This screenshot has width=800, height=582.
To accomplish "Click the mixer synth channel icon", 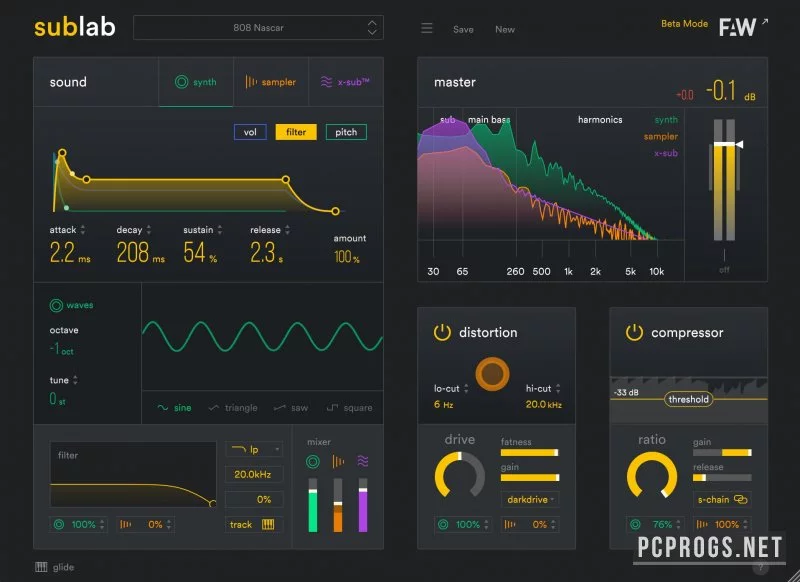I will pos(313,462).
